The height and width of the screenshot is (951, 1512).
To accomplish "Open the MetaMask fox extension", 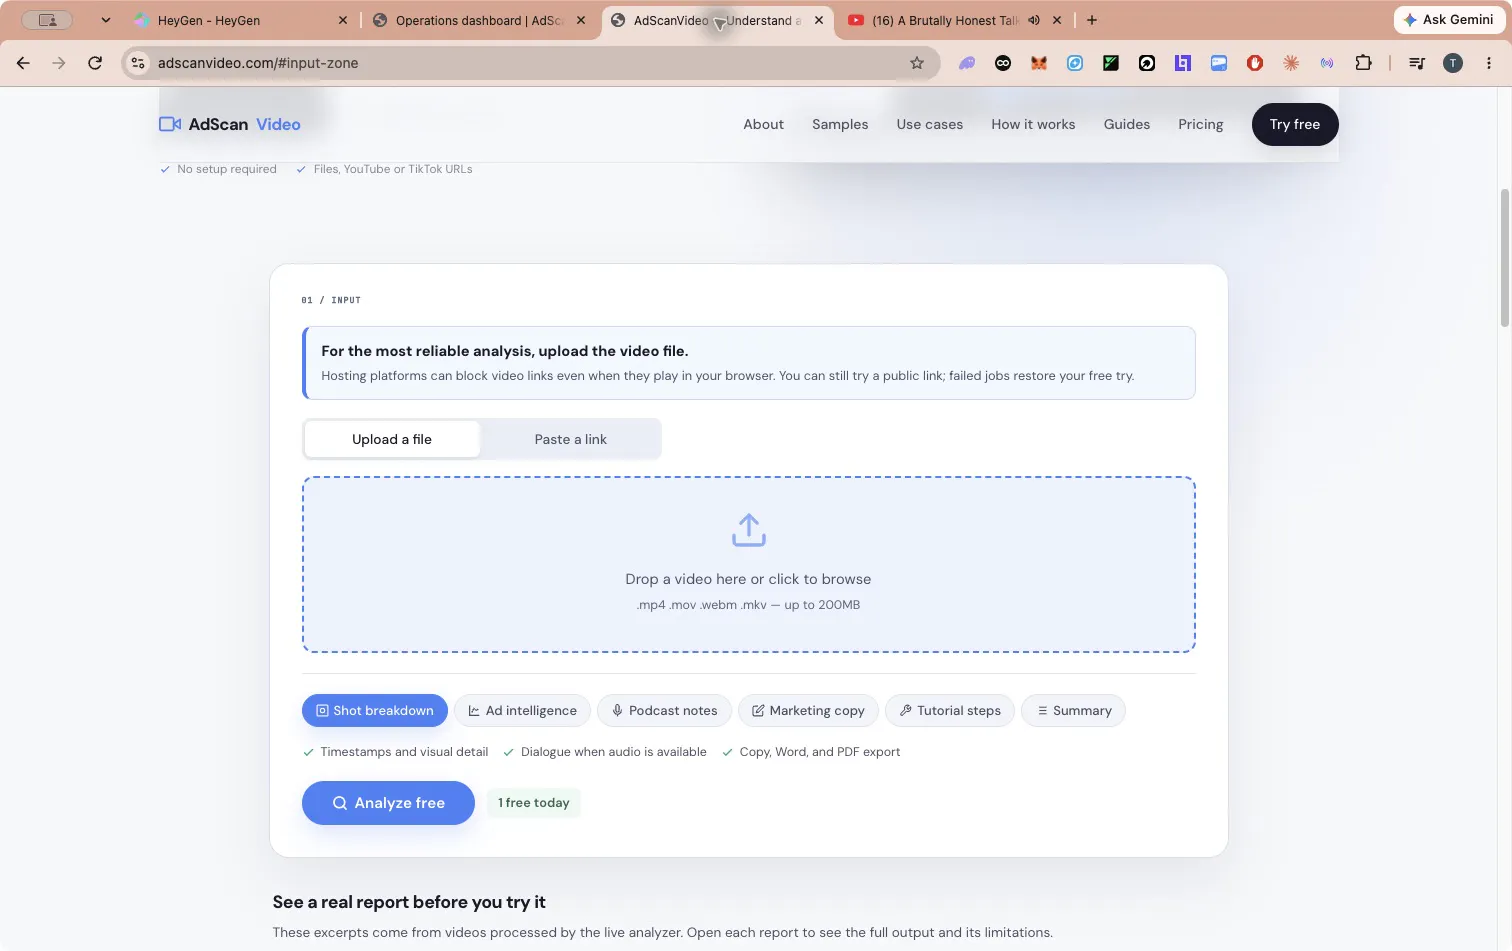I will [1039, 63].
